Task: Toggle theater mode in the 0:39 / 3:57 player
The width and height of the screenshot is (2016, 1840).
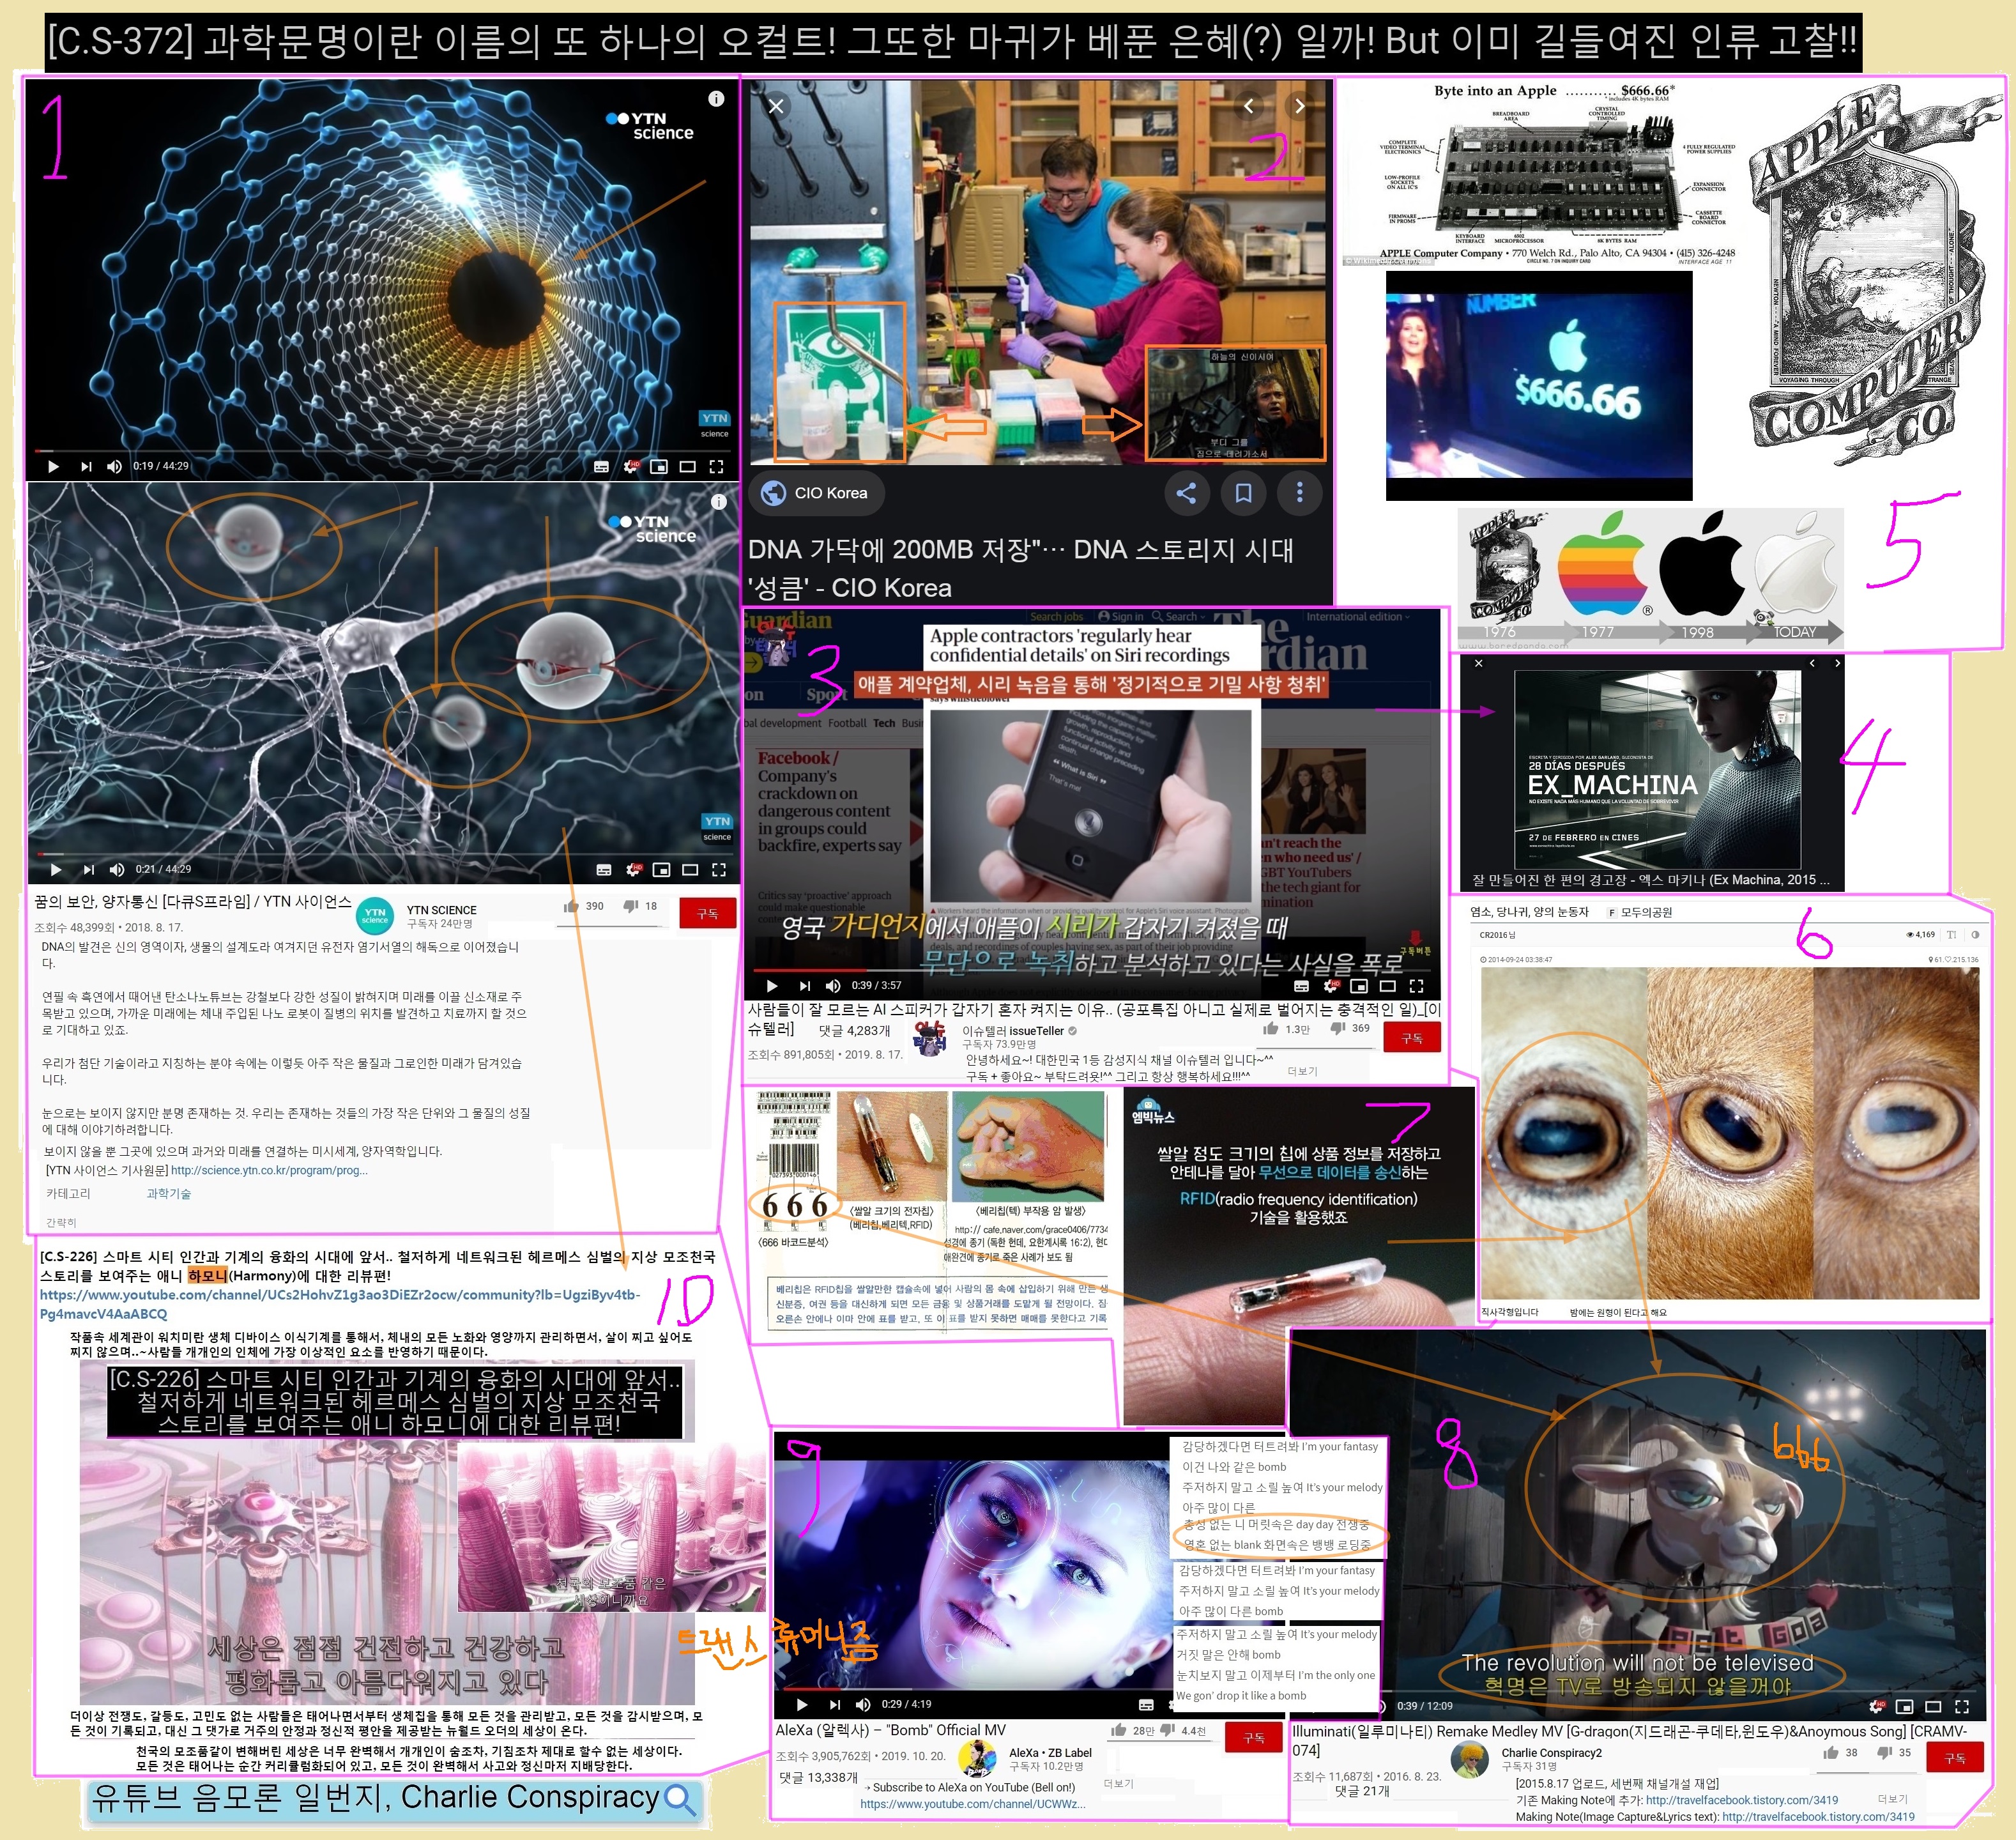Action: [x=1387, y=985]
